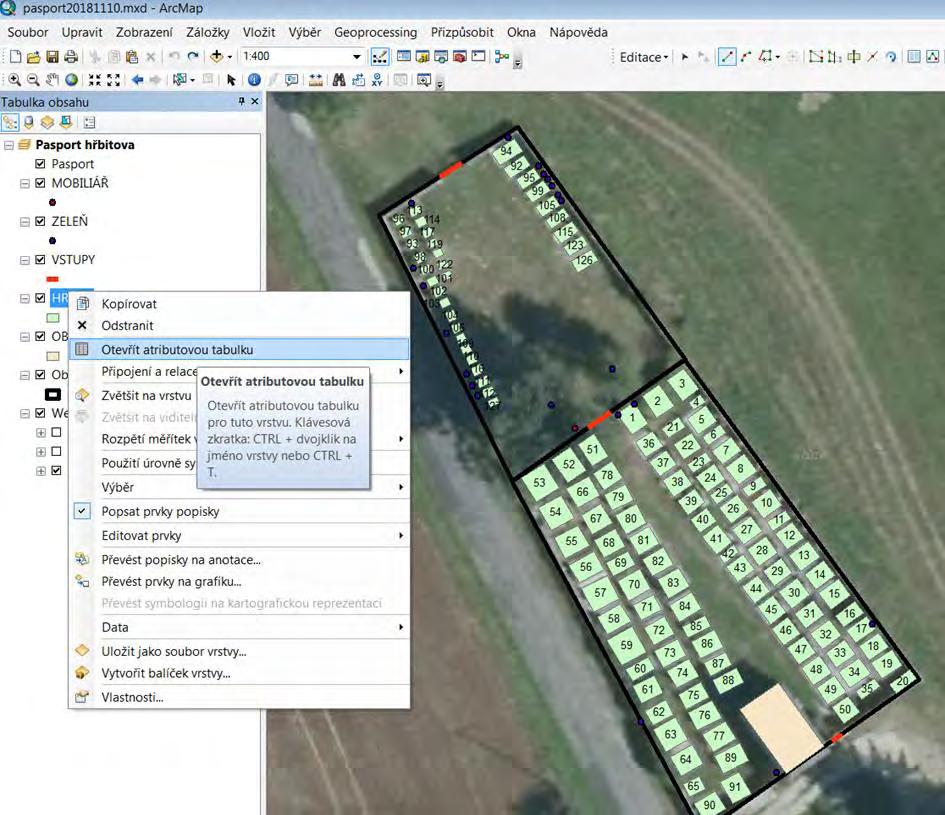
Task: Save the map with the floppy disk icon
Action: tap(52, 57)
